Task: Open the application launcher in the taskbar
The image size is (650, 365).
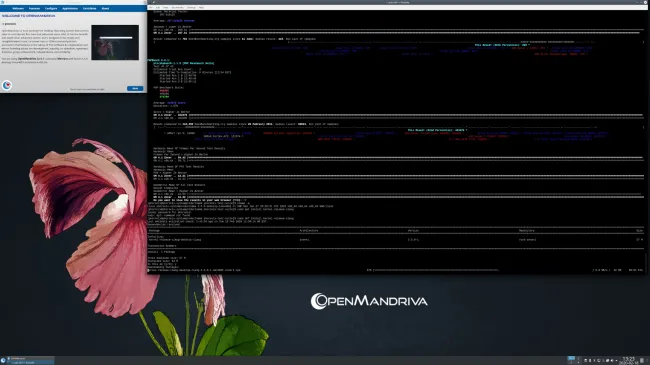Action: click(3, 360)
